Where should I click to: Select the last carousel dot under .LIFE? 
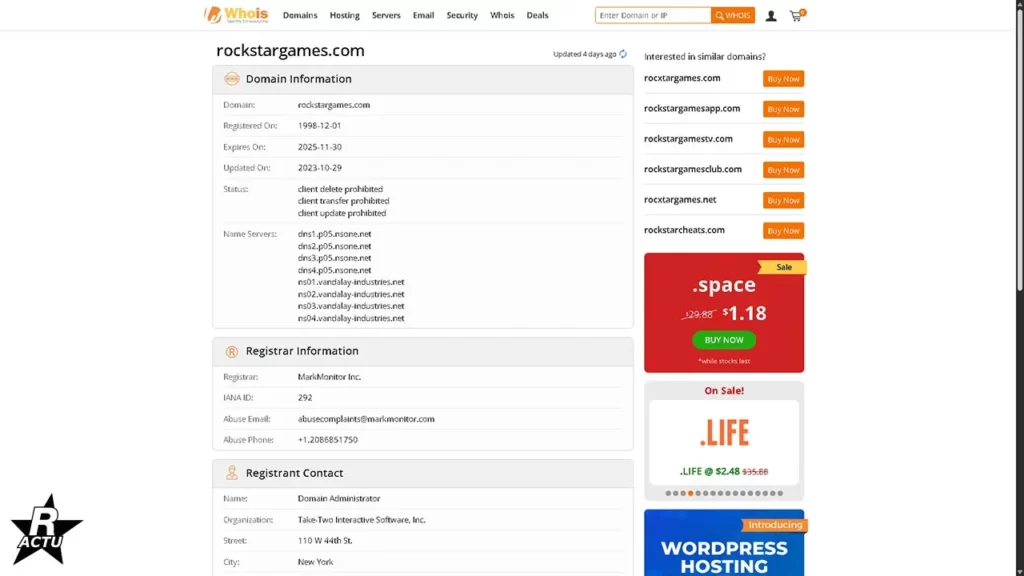coord(780,493)
